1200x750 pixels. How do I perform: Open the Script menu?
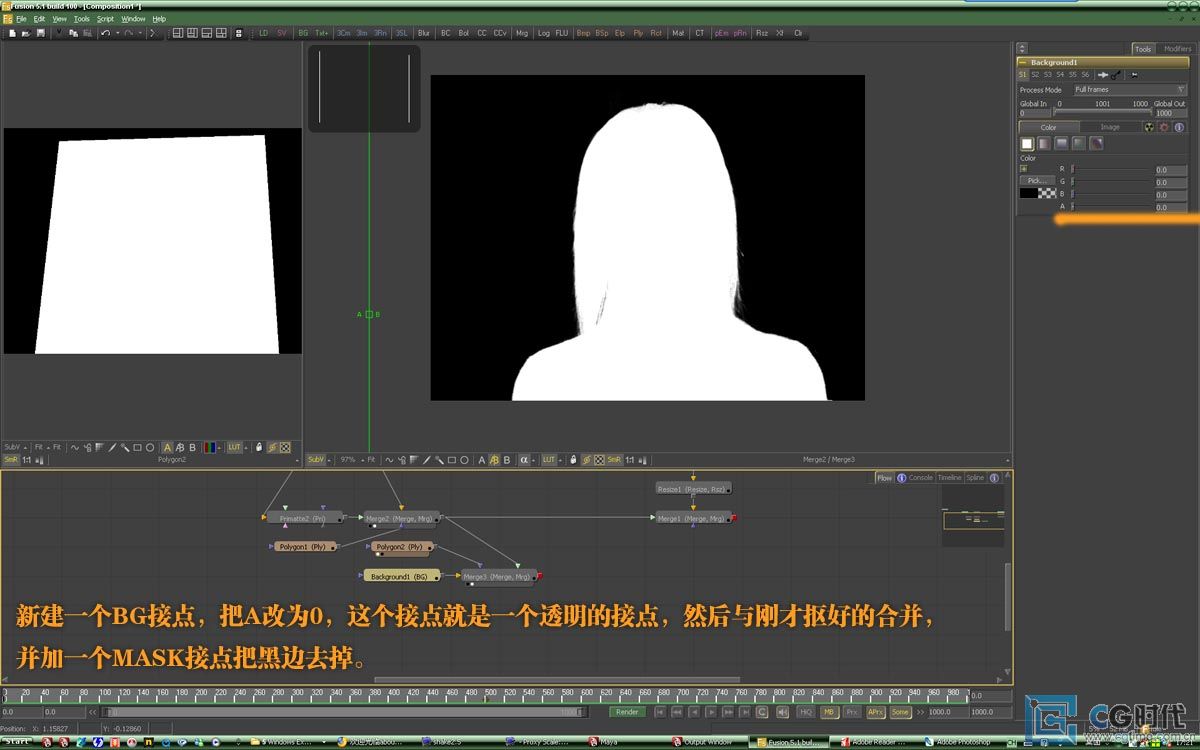(105, 19)
